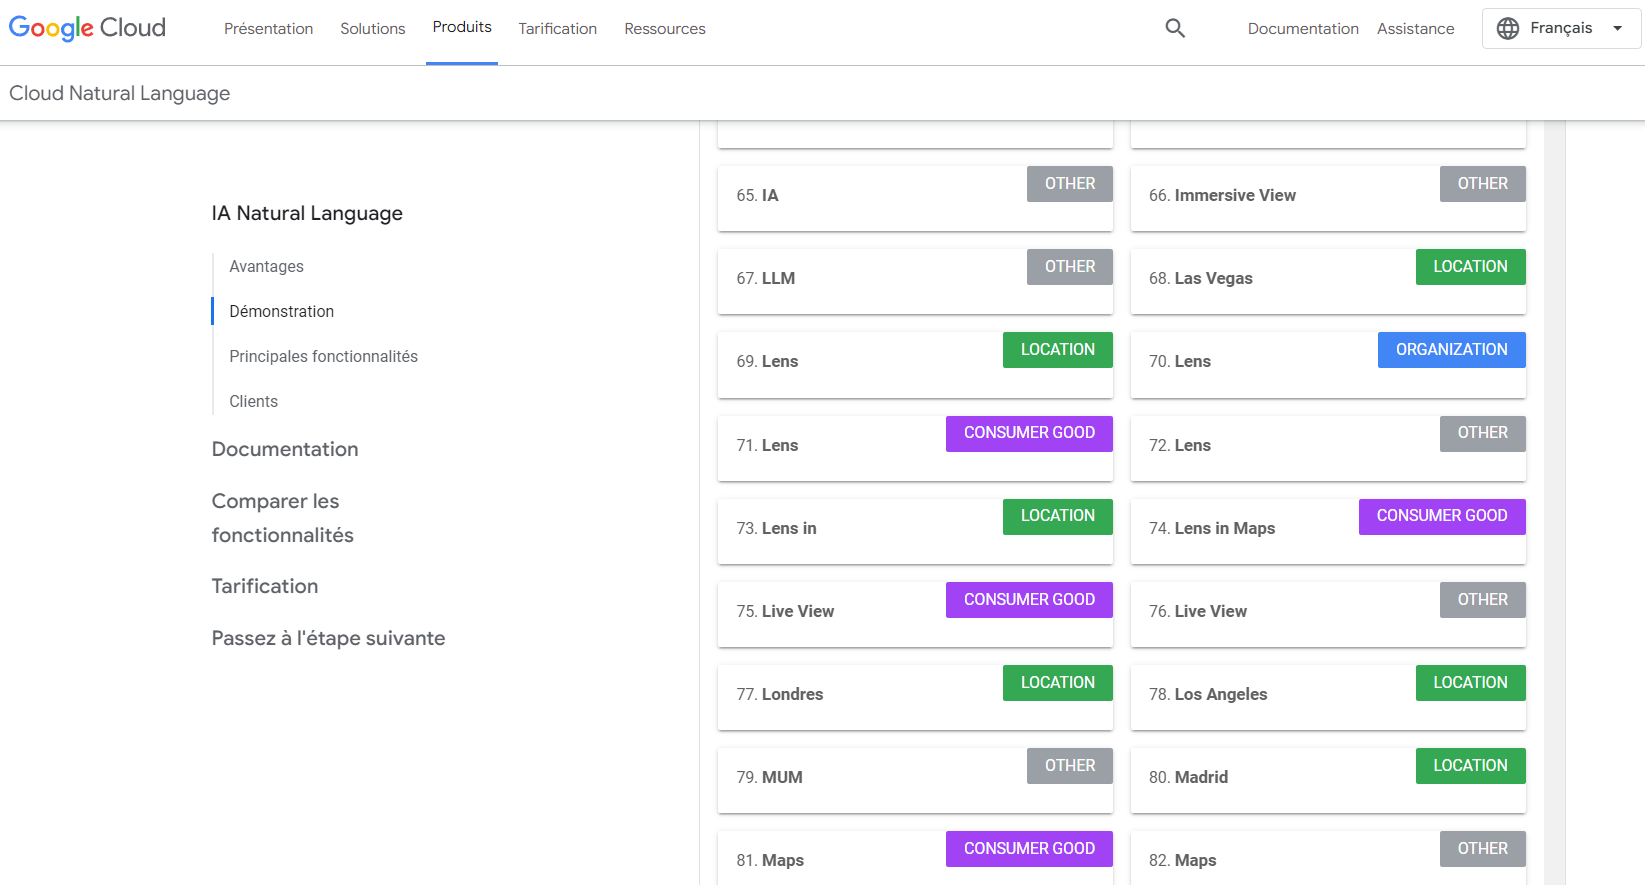The height and width of the screenshot is (885, 1645).
Task: Click the demo panel vertical scrollbar
Action: coord(1554,503)
